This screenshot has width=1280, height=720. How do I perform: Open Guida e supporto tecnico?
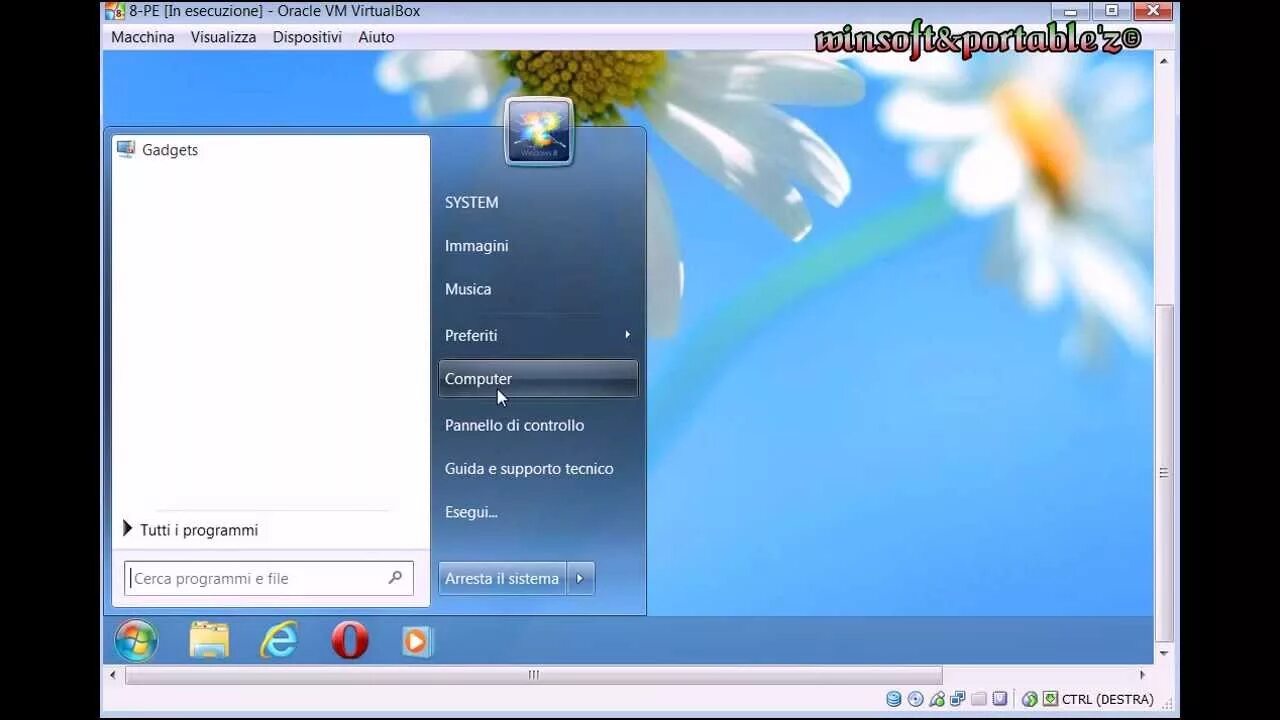point(529,469)
